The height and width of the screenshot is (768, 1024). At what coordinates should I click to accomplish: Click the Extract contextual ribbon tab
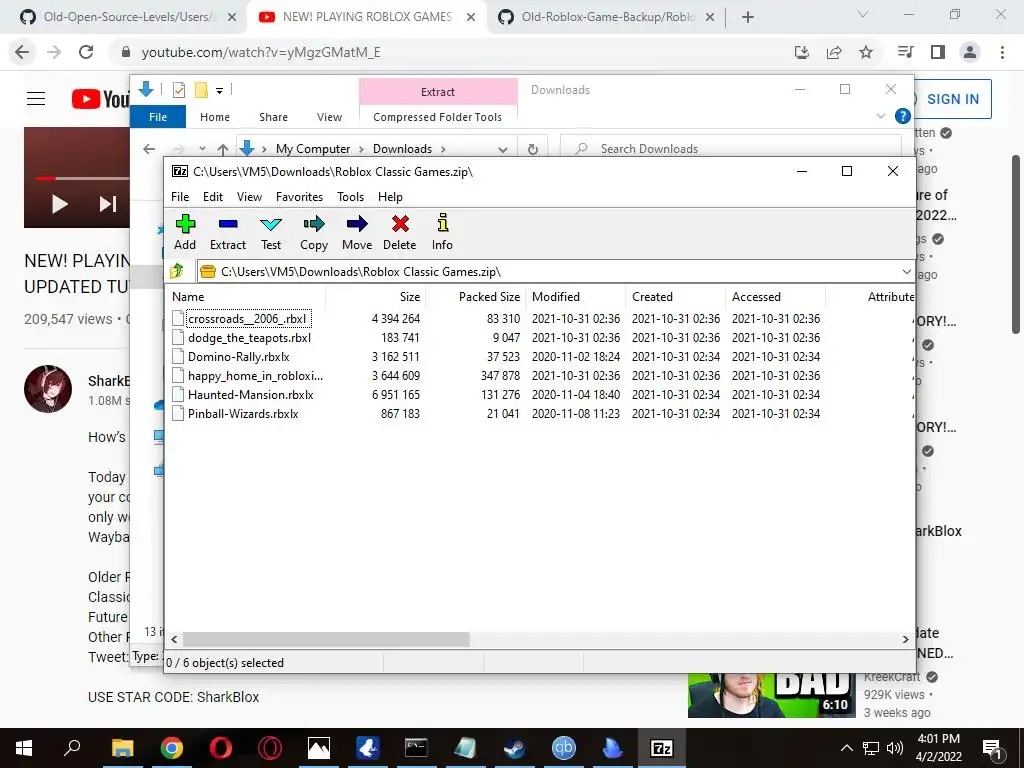(x=438, y=91)
